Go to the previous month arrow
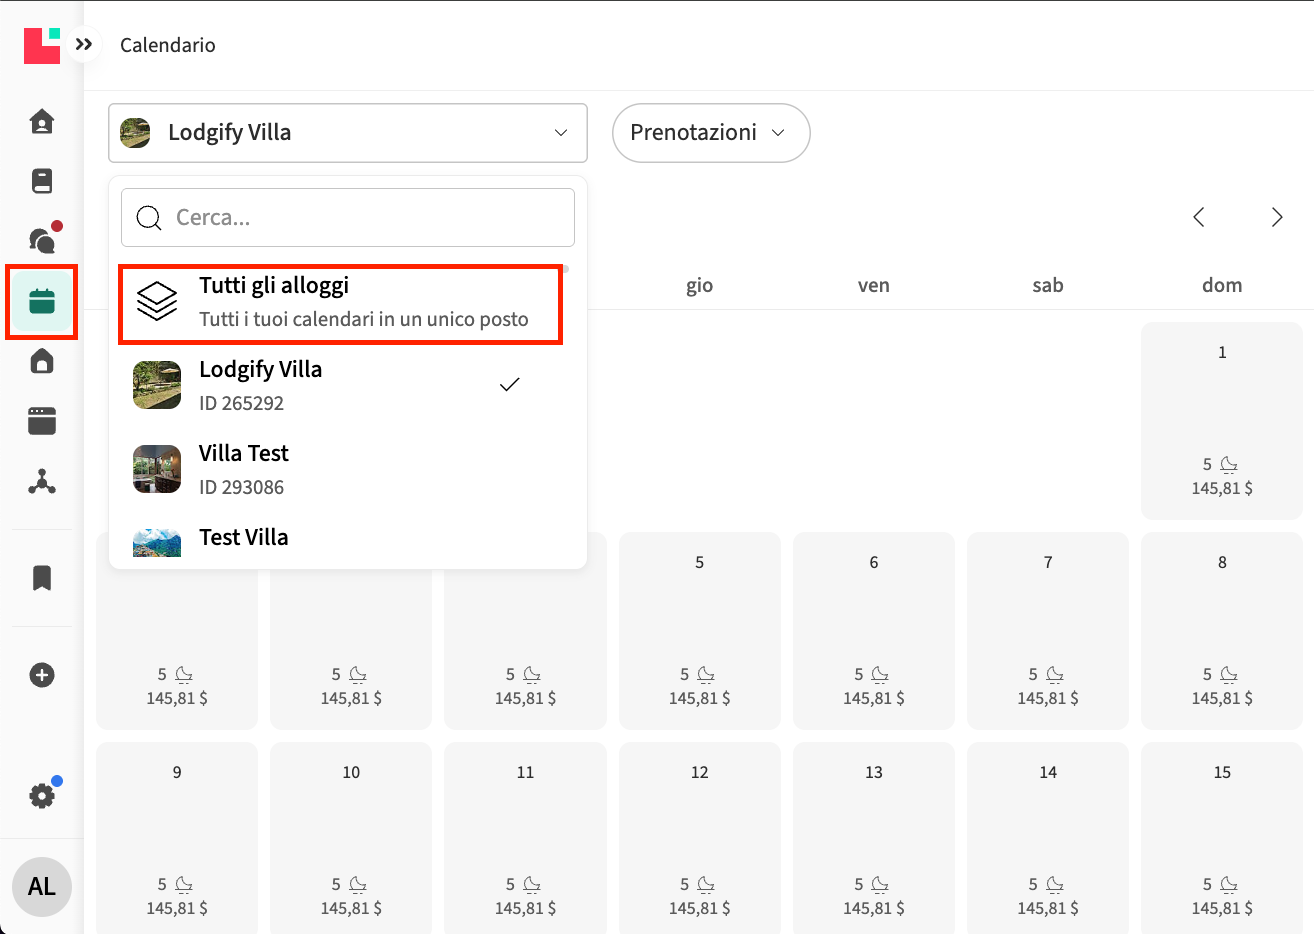 pyautogui.click(x=1198, y=217)
